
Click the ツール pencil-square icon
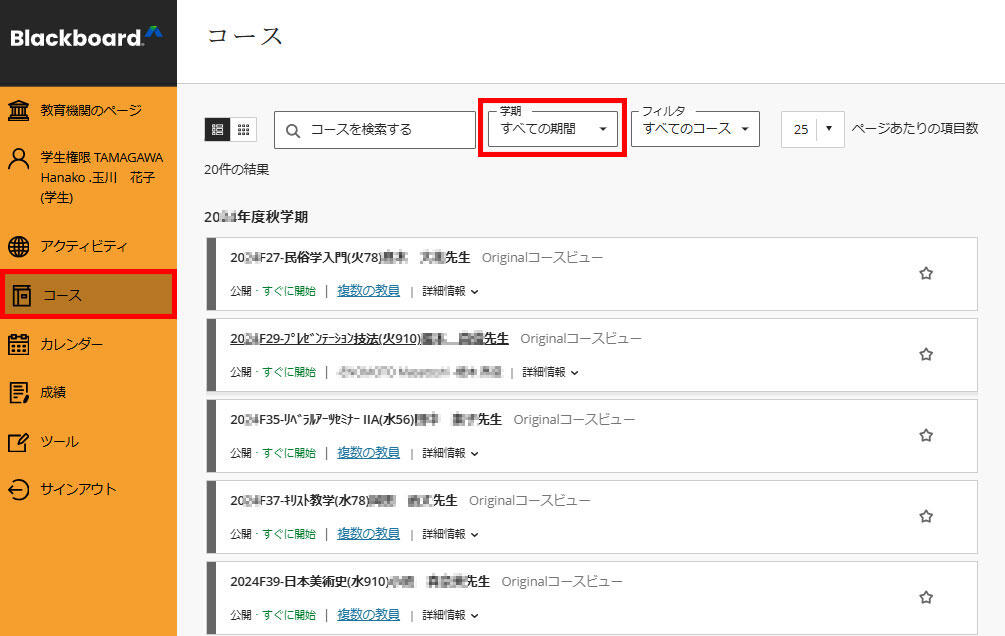pos(19,442)
